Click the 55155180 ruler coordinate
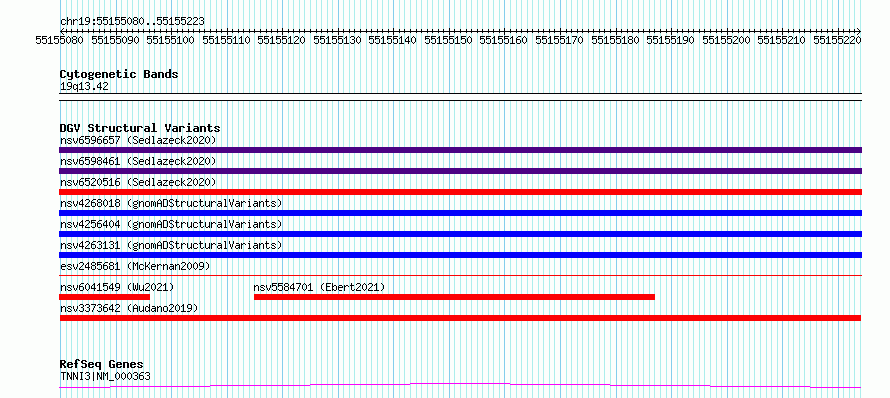 616,40
